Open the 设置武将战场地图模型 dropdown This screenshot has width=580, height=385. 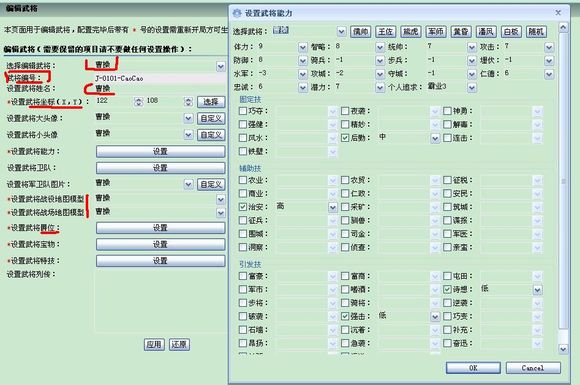pos(221,213)
